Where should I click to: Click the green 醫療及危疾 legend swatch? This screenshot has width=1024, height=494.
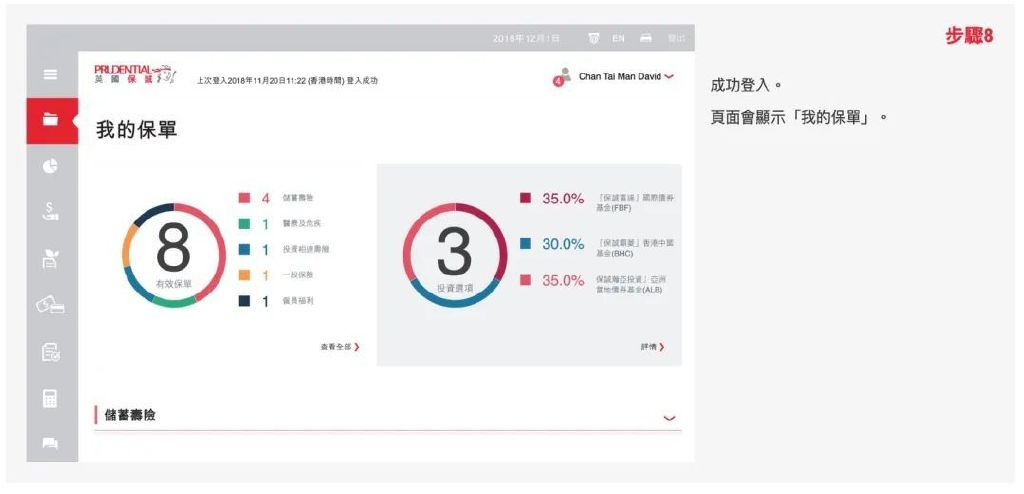click(x=244, y=224)
